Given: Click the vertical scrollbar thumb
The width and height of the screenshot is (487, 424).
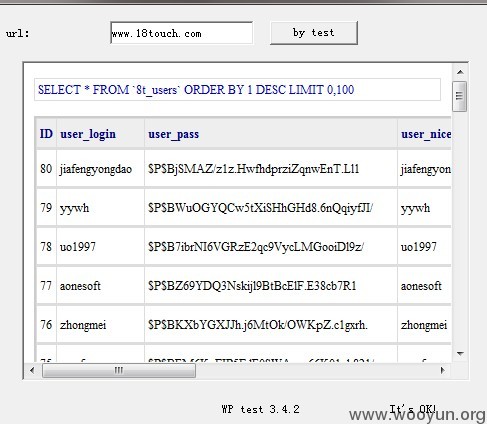Looking at the screenshot, I should pyautogui.click(x=460, y=96).
